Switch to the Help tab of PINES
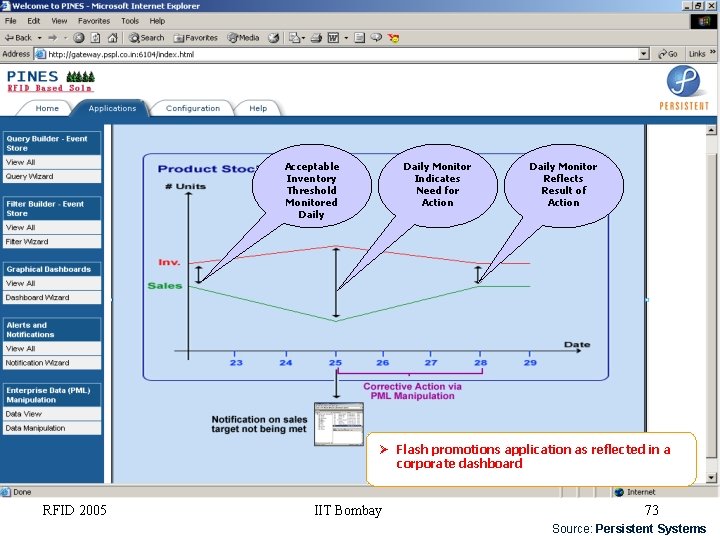This screenshot has width=720, height=540. click(258, 108)
